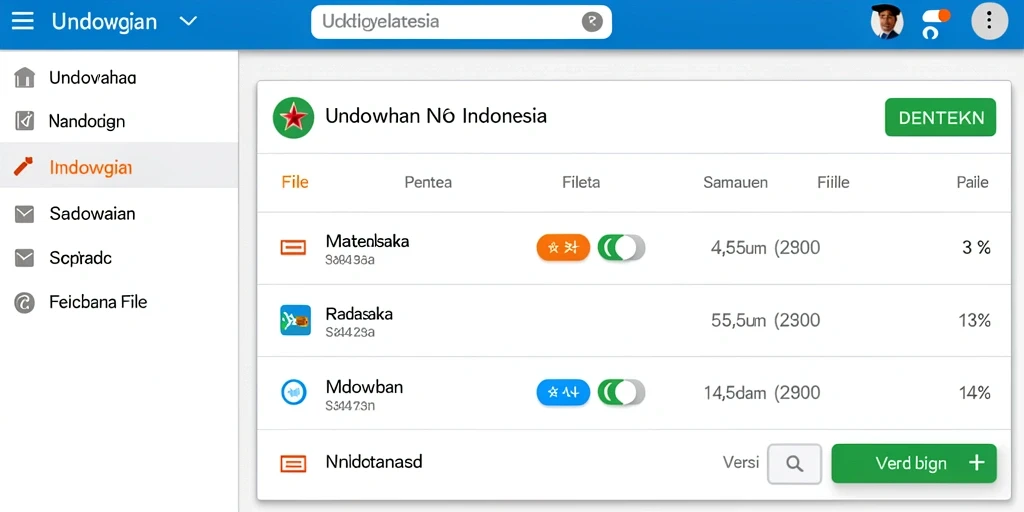The image size is (1024, 512).
Task: Click the Sadowaian envelope icon
Action: (x=24, y=214)
